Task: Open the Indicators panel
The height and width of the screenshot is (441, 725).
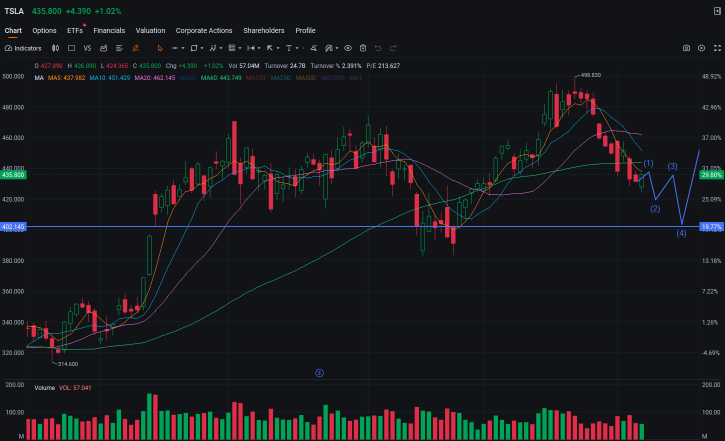Action: (x=23, y=48)
